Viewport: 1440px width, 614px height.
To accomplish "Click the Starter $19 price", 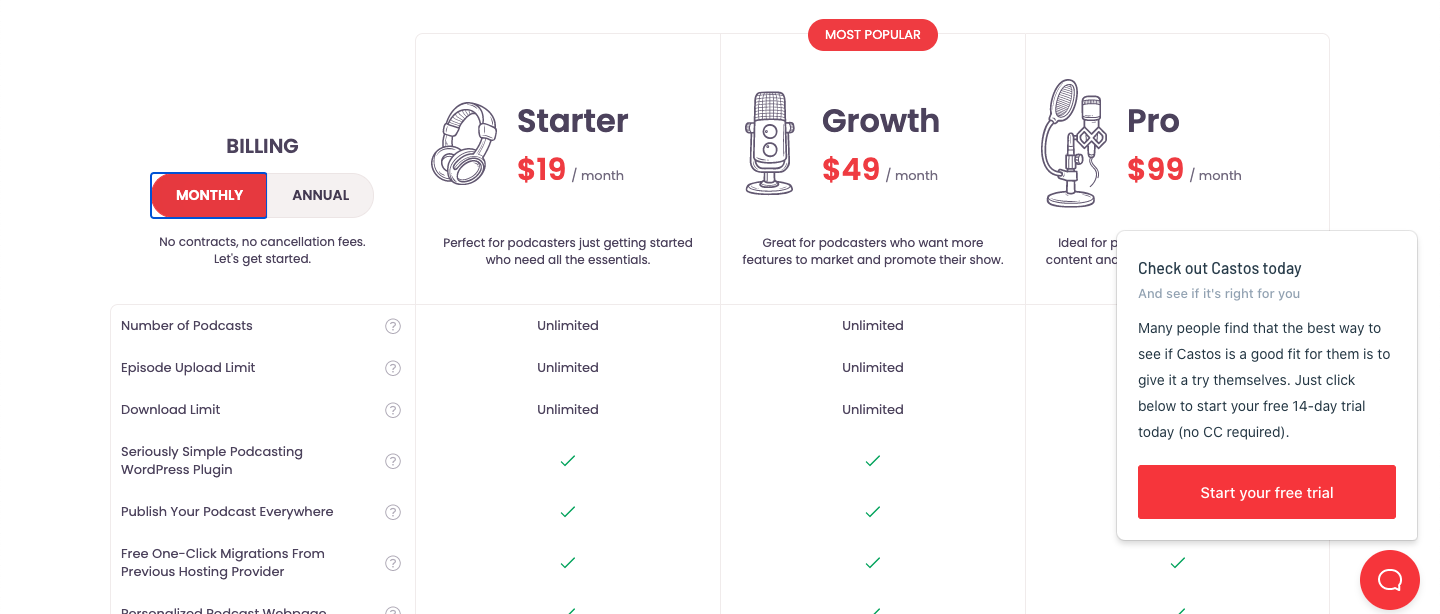I will [x=542, y=170].
